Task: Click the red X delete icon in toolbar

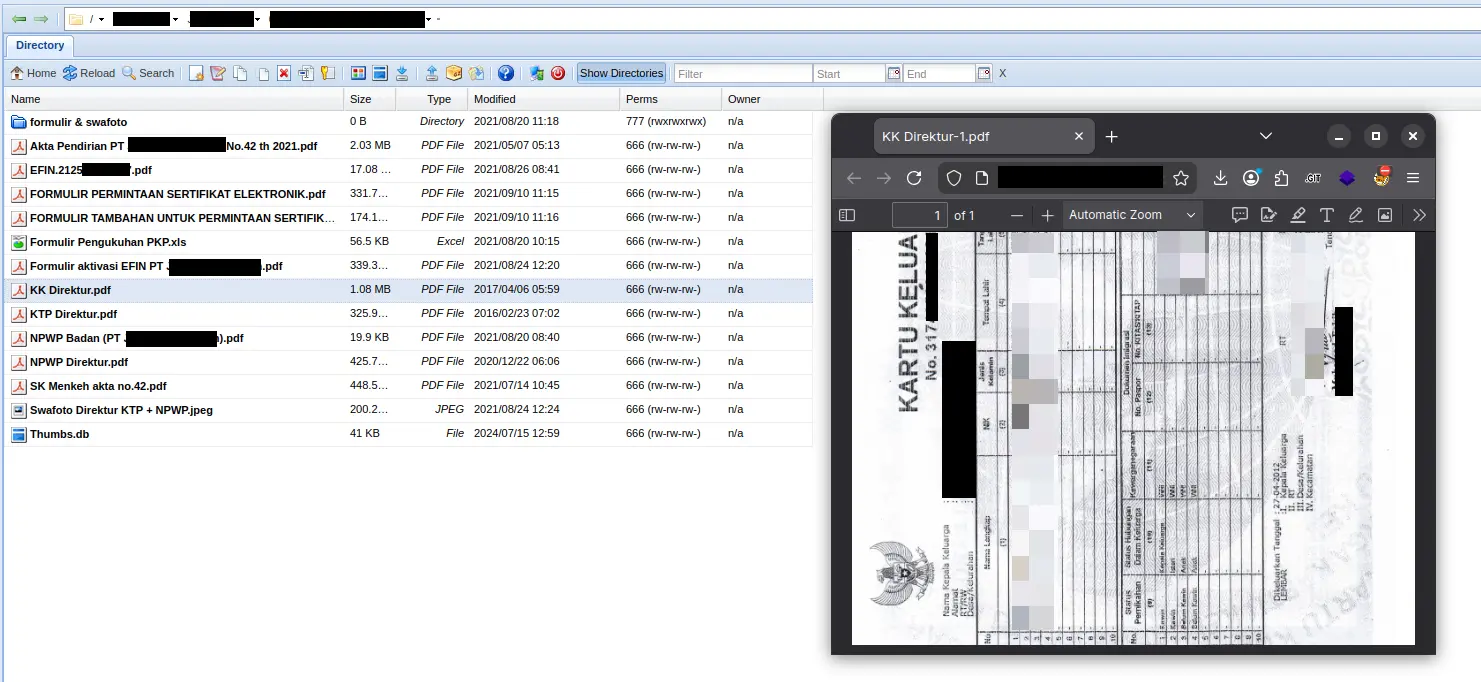Action: click(284, 73)
